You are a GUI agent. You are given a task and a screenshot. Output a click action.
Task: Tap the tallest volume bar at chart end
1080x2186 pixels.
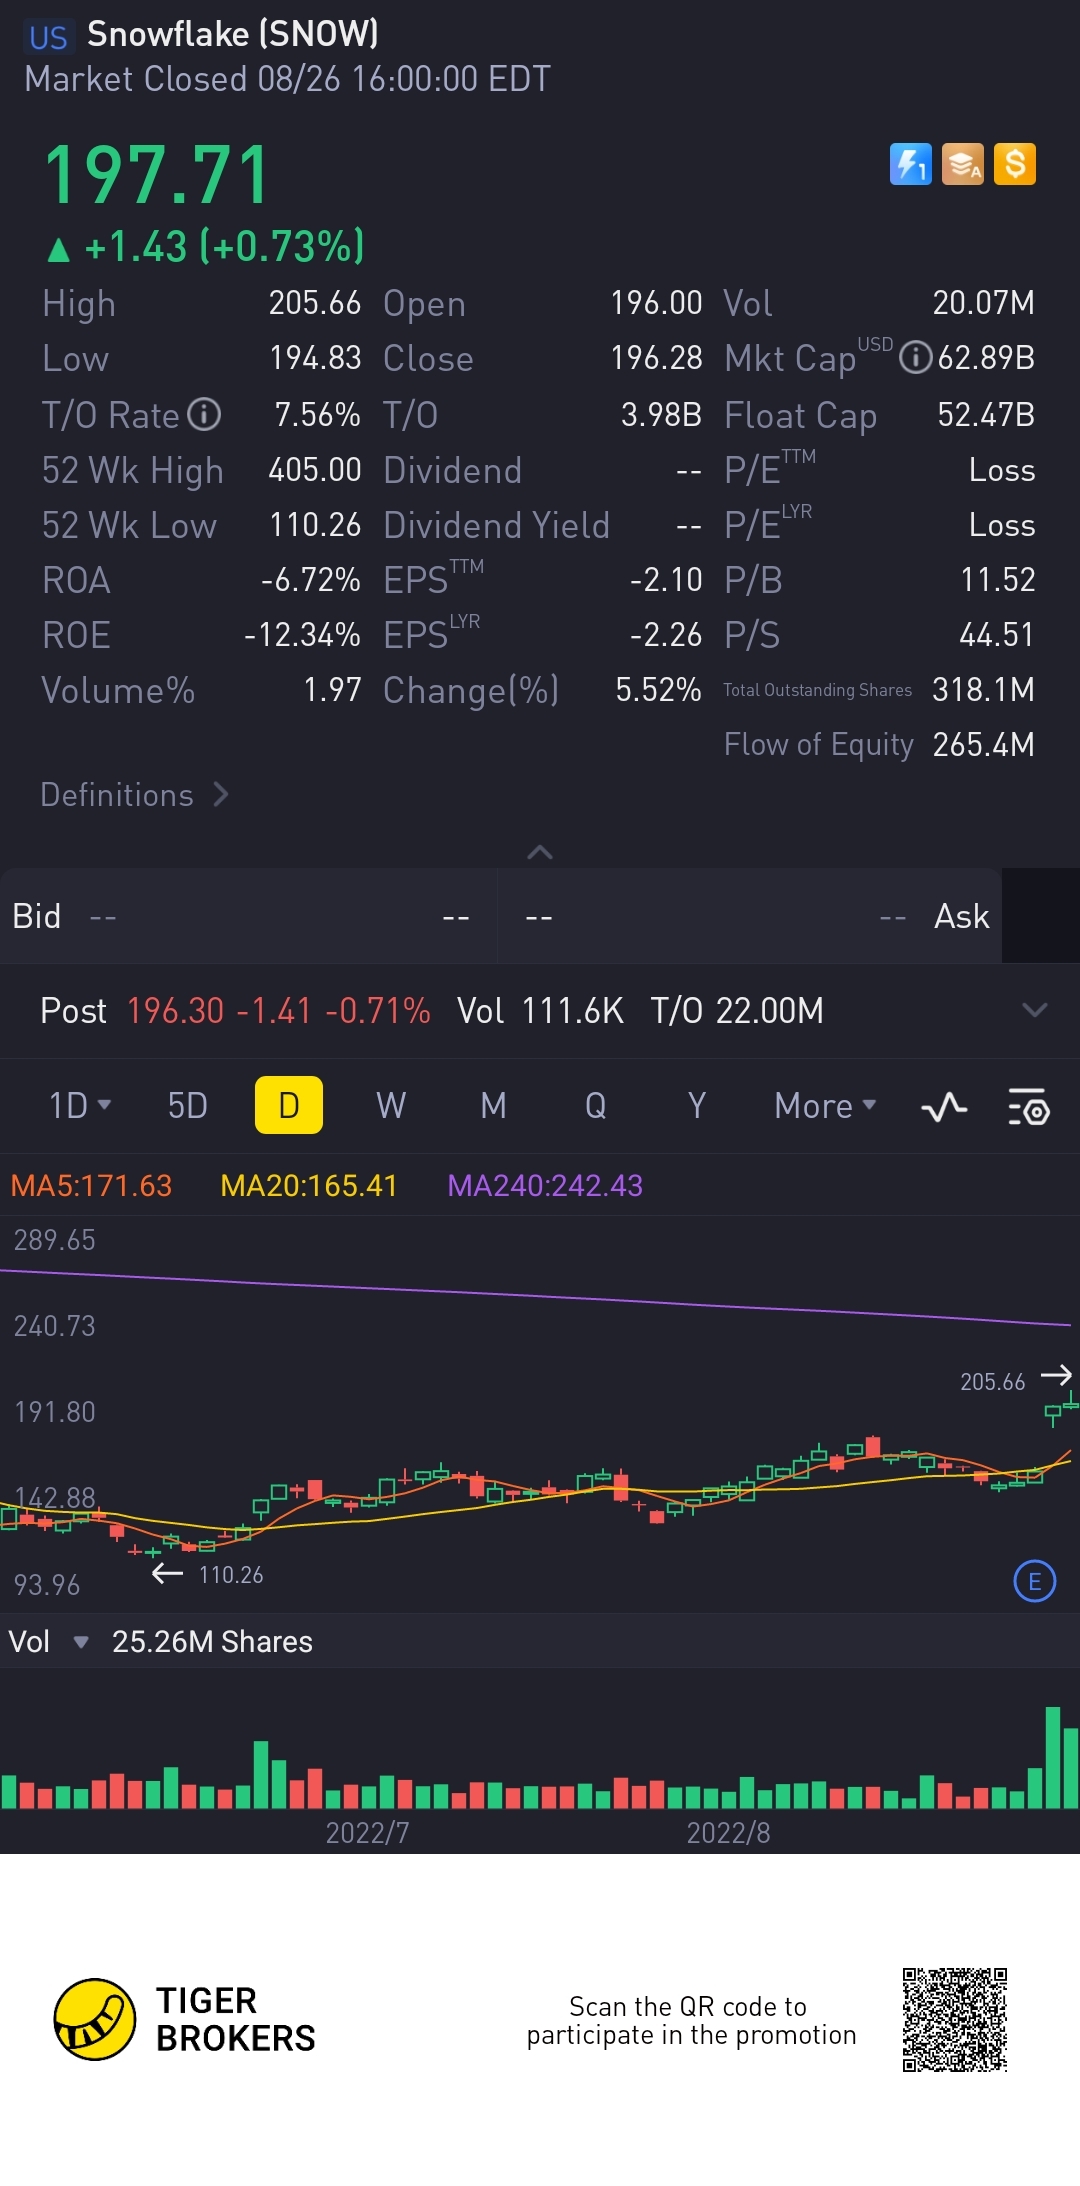[1052, 1757]
